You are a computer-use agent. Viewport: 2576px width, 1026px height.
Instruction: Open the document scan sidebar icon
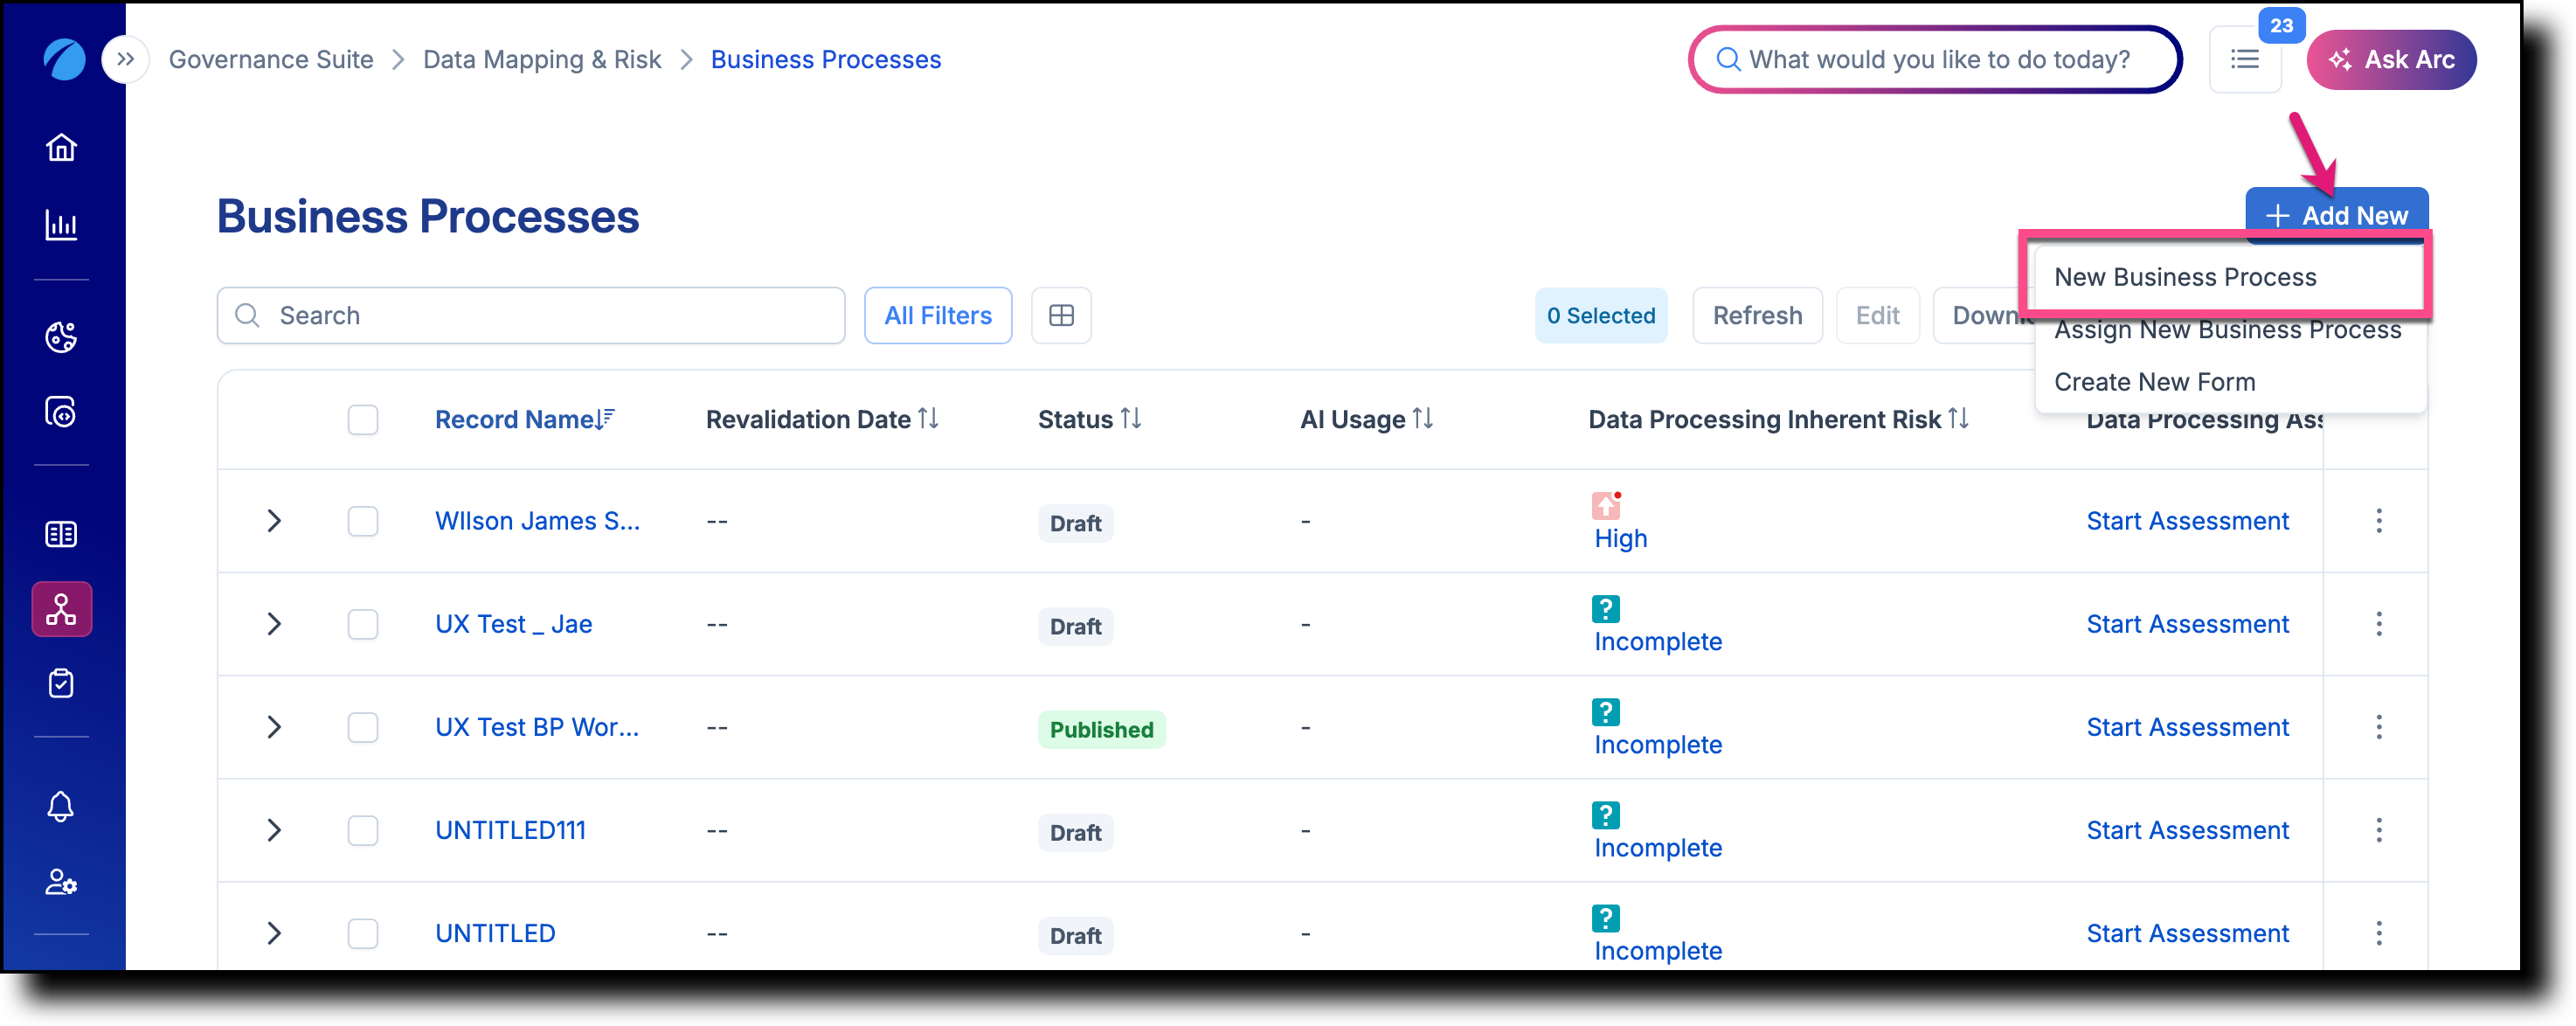pyautogui.click(x=61, y=412)
